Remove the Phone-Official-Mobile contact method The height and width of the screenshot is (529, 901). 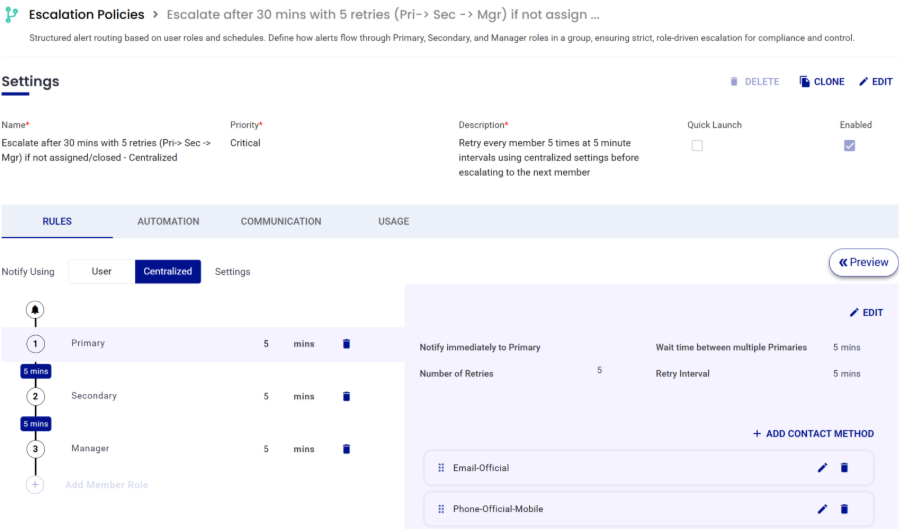point(844,509)
